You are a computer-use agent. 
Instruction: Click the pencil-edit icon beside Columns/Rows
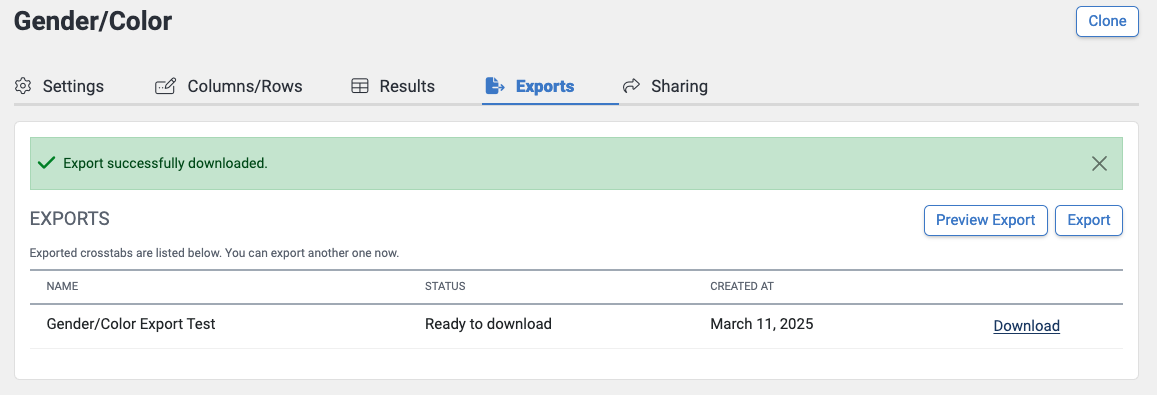point(165,86)
